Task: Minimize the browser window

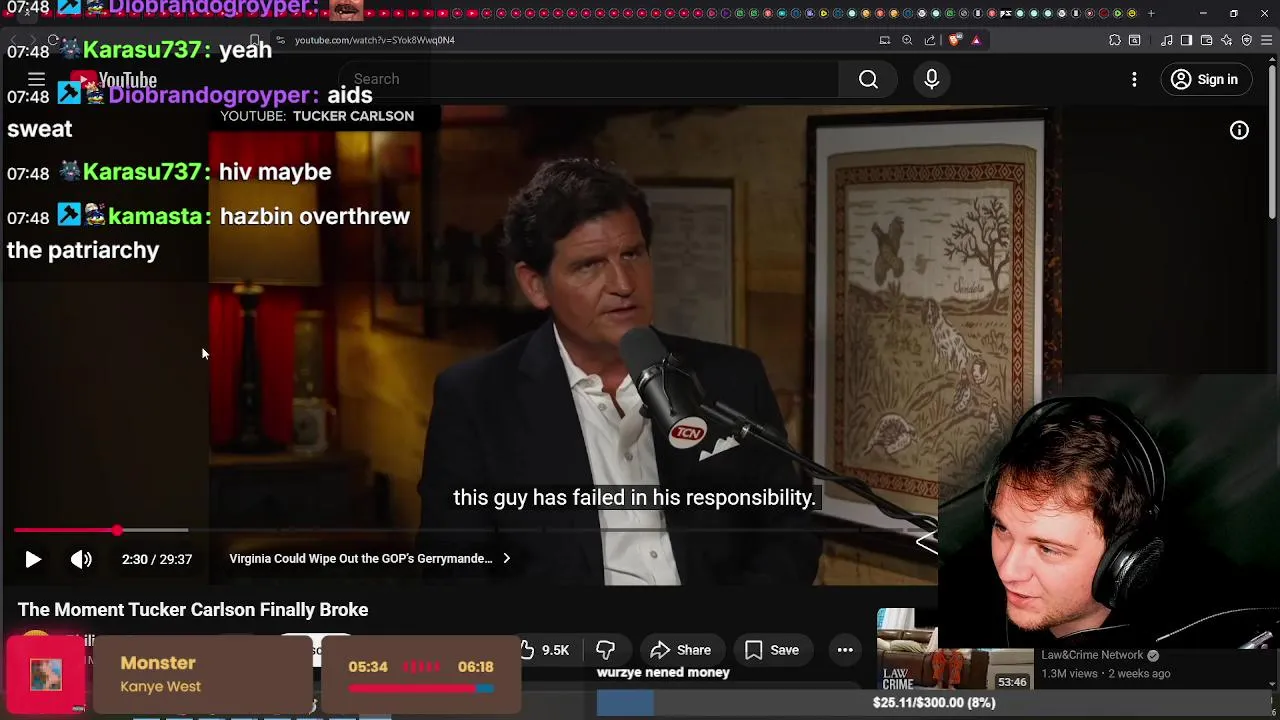Action: coord(1203,13)
